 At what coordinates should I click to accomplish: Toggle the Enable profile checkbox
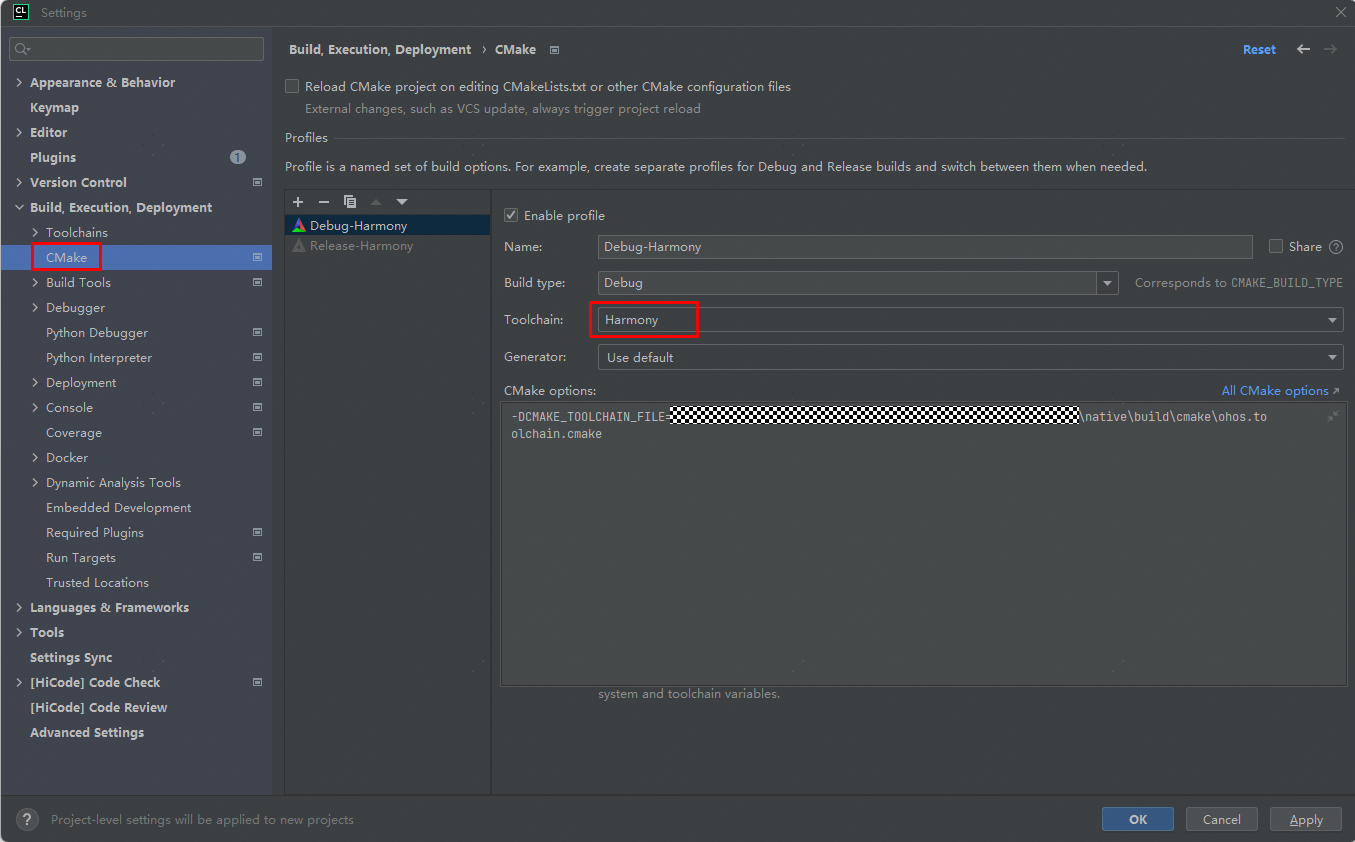511,215
